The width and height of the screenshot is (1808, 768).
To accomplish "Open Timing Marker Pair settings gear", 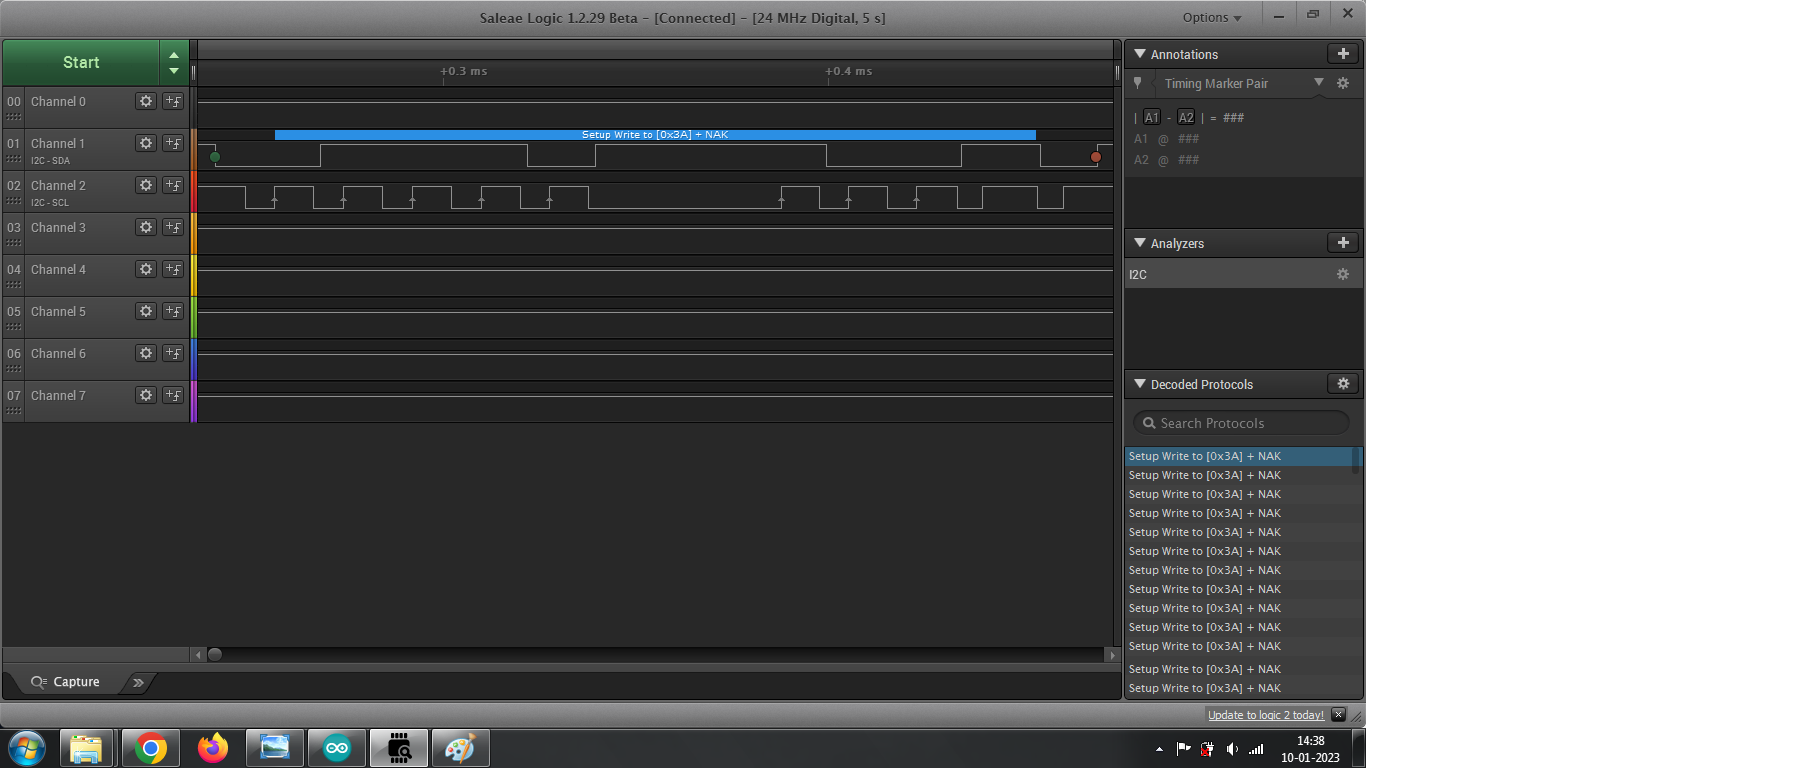I will [x=1343, y=83].
